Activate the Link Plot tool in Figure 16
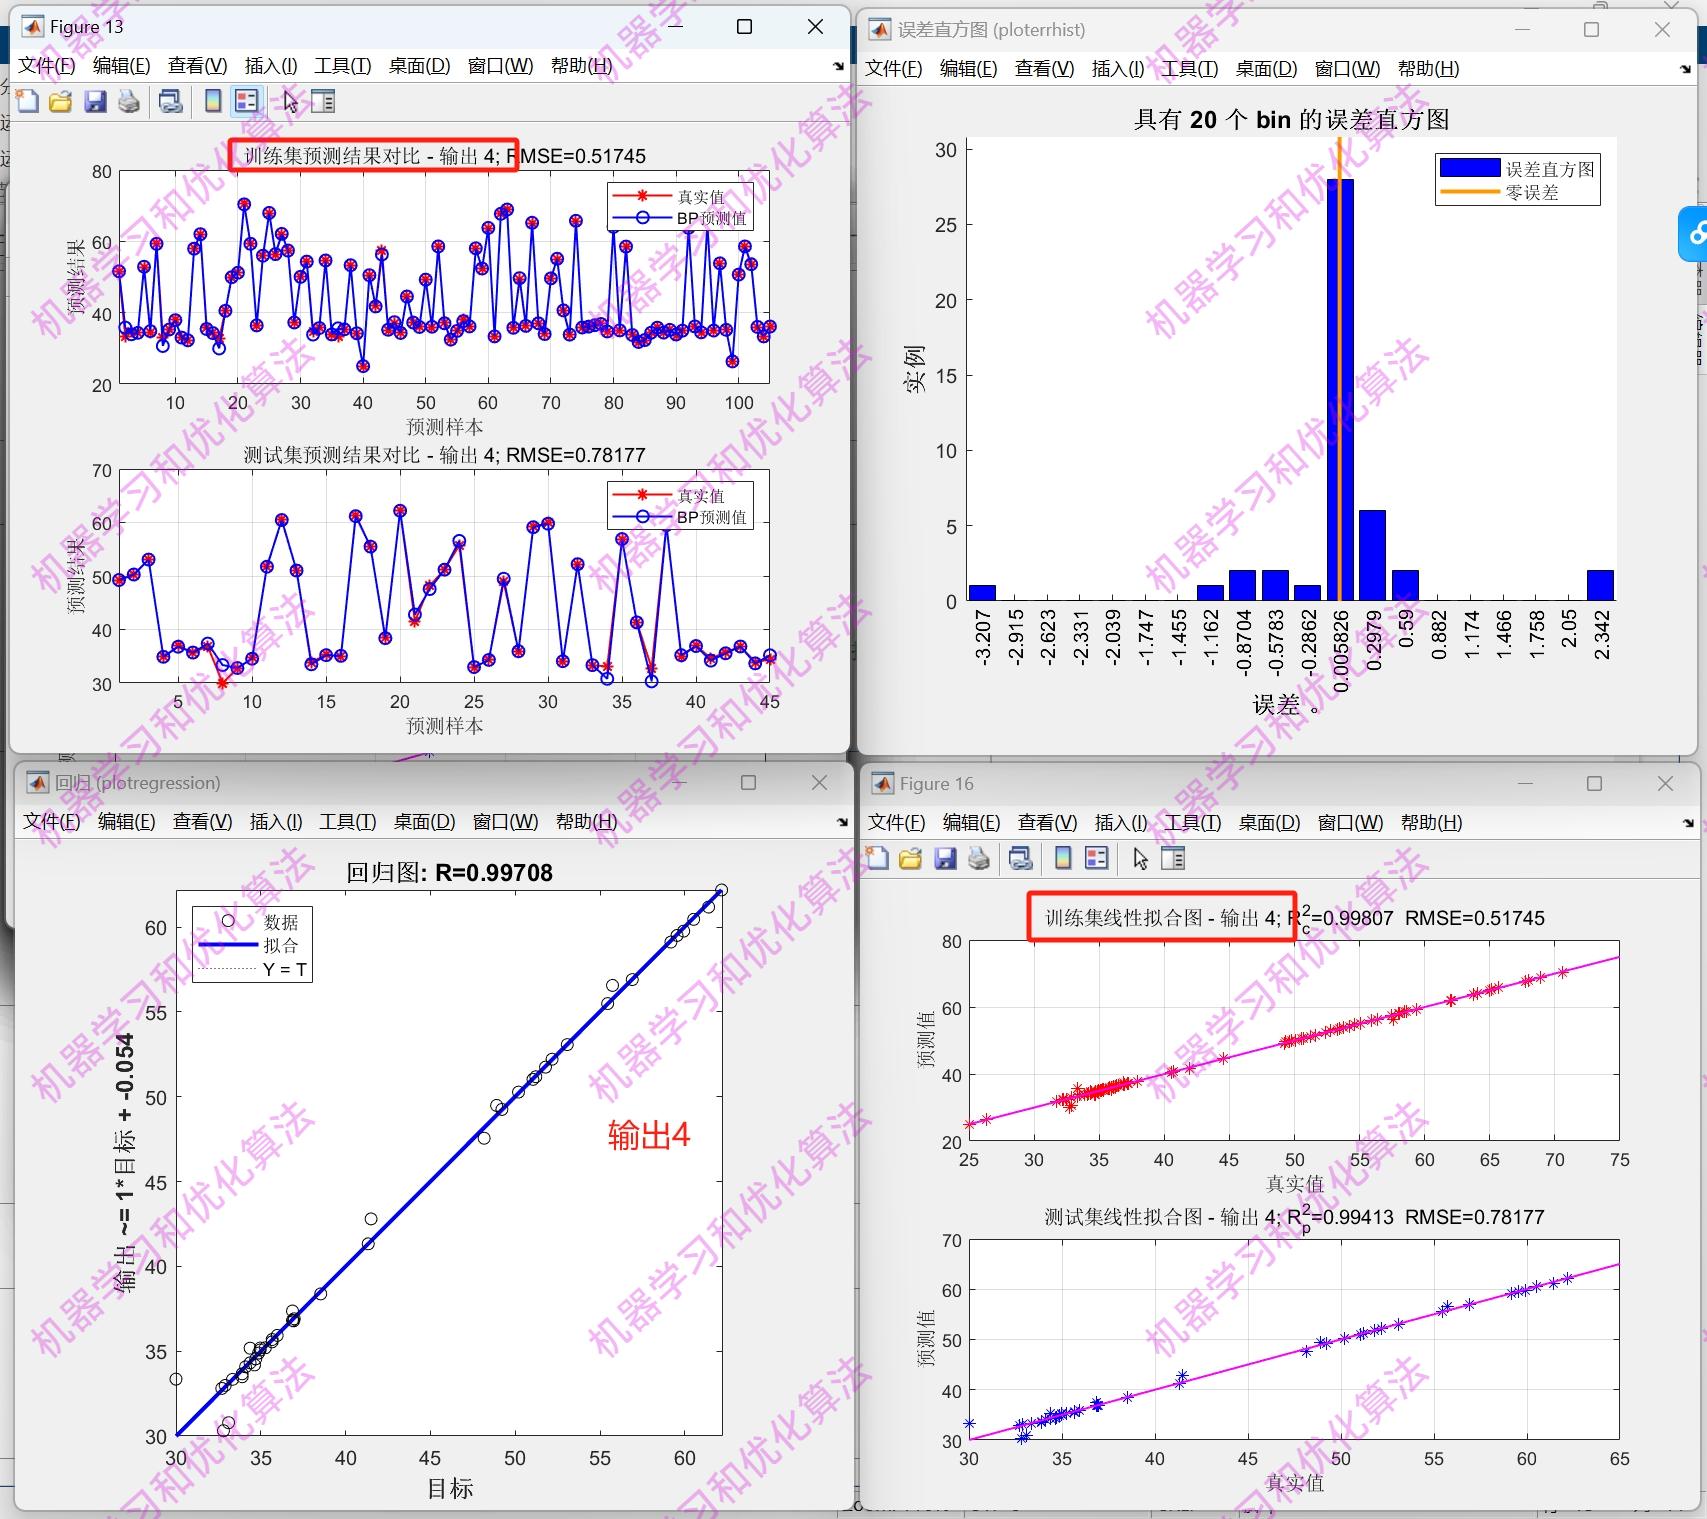Viewport: 1707px width, 1519px height. point(1020,858)
